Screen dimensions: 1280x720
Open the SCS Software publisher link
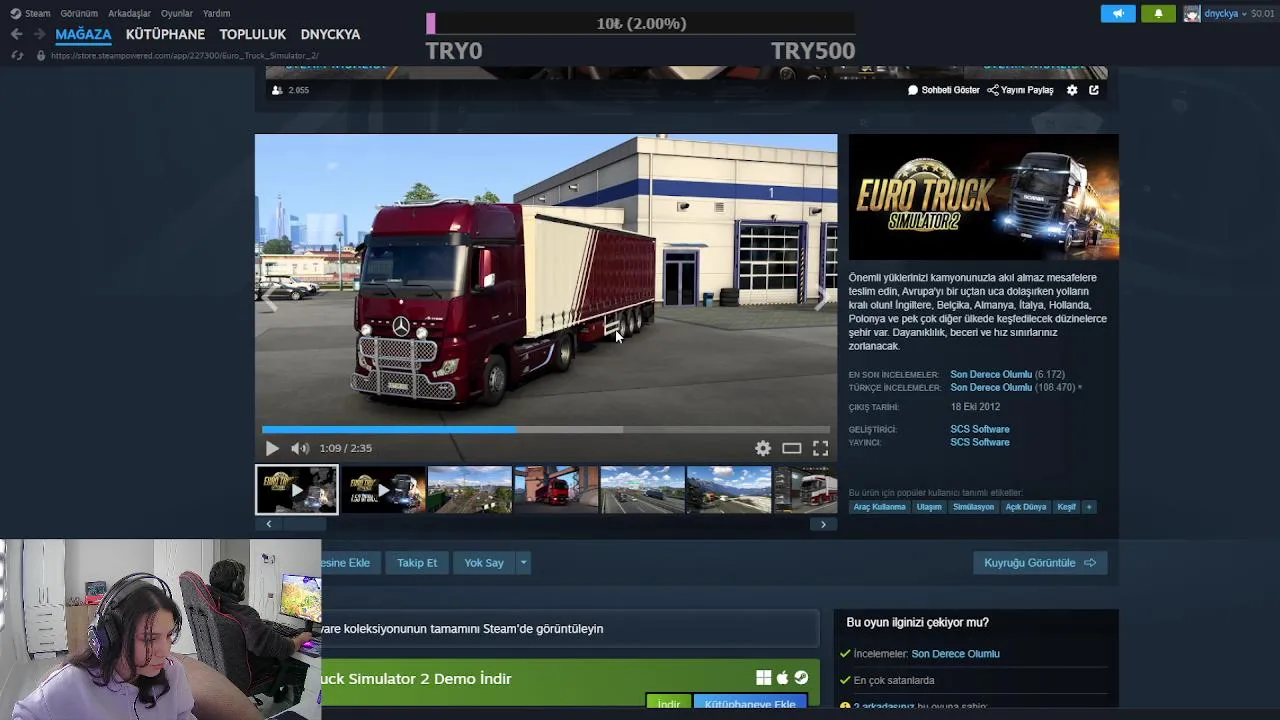pyautogui.click(x=980, y=442)
